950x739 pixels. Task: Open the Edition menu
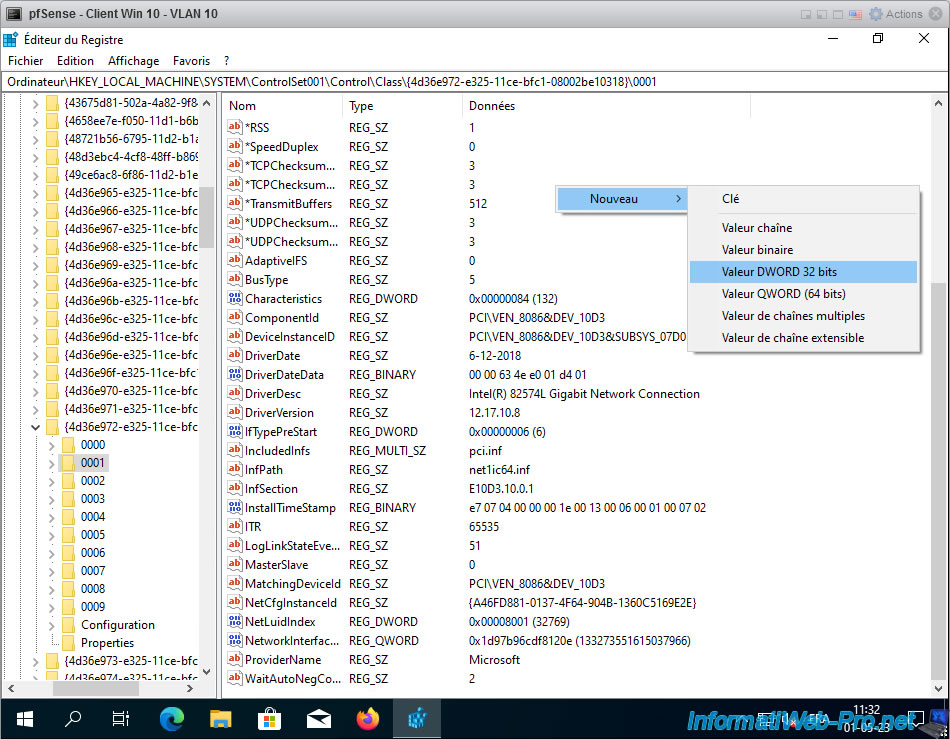point(75,61)
